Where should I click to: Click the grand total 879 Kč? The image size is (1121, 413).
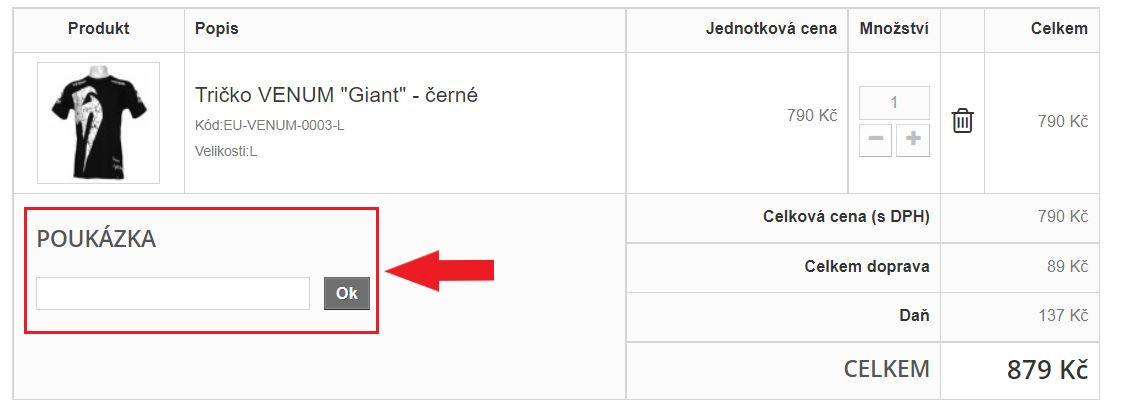pos(1046,370)
